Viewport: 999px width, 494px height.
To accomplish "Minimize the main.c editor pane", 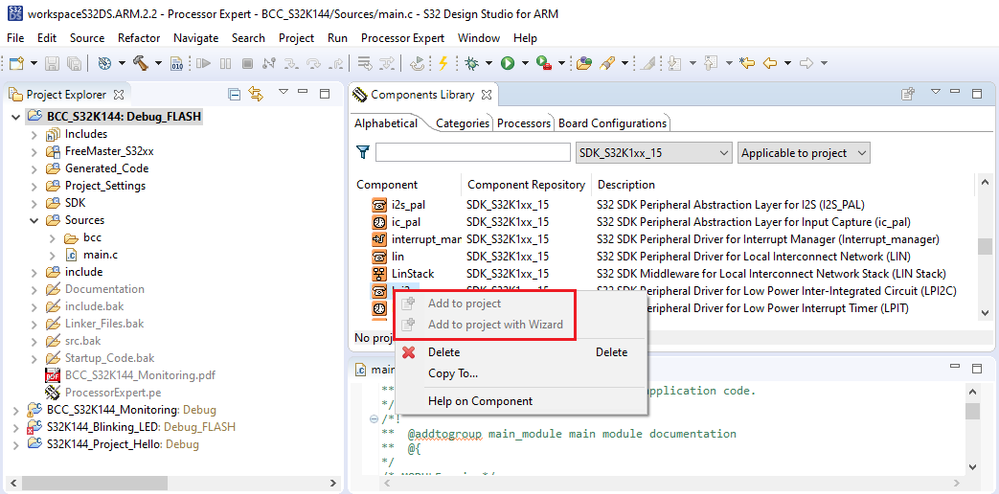I will (x=954, y=368).
